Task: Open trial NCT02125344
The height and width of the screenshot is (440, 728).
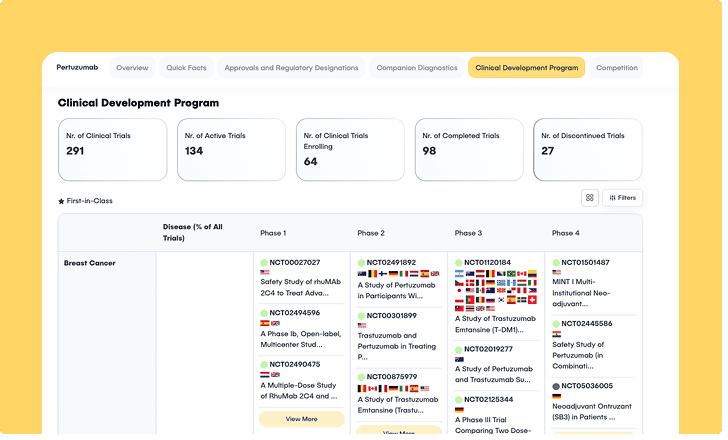Action: click(x=489, y=400)
